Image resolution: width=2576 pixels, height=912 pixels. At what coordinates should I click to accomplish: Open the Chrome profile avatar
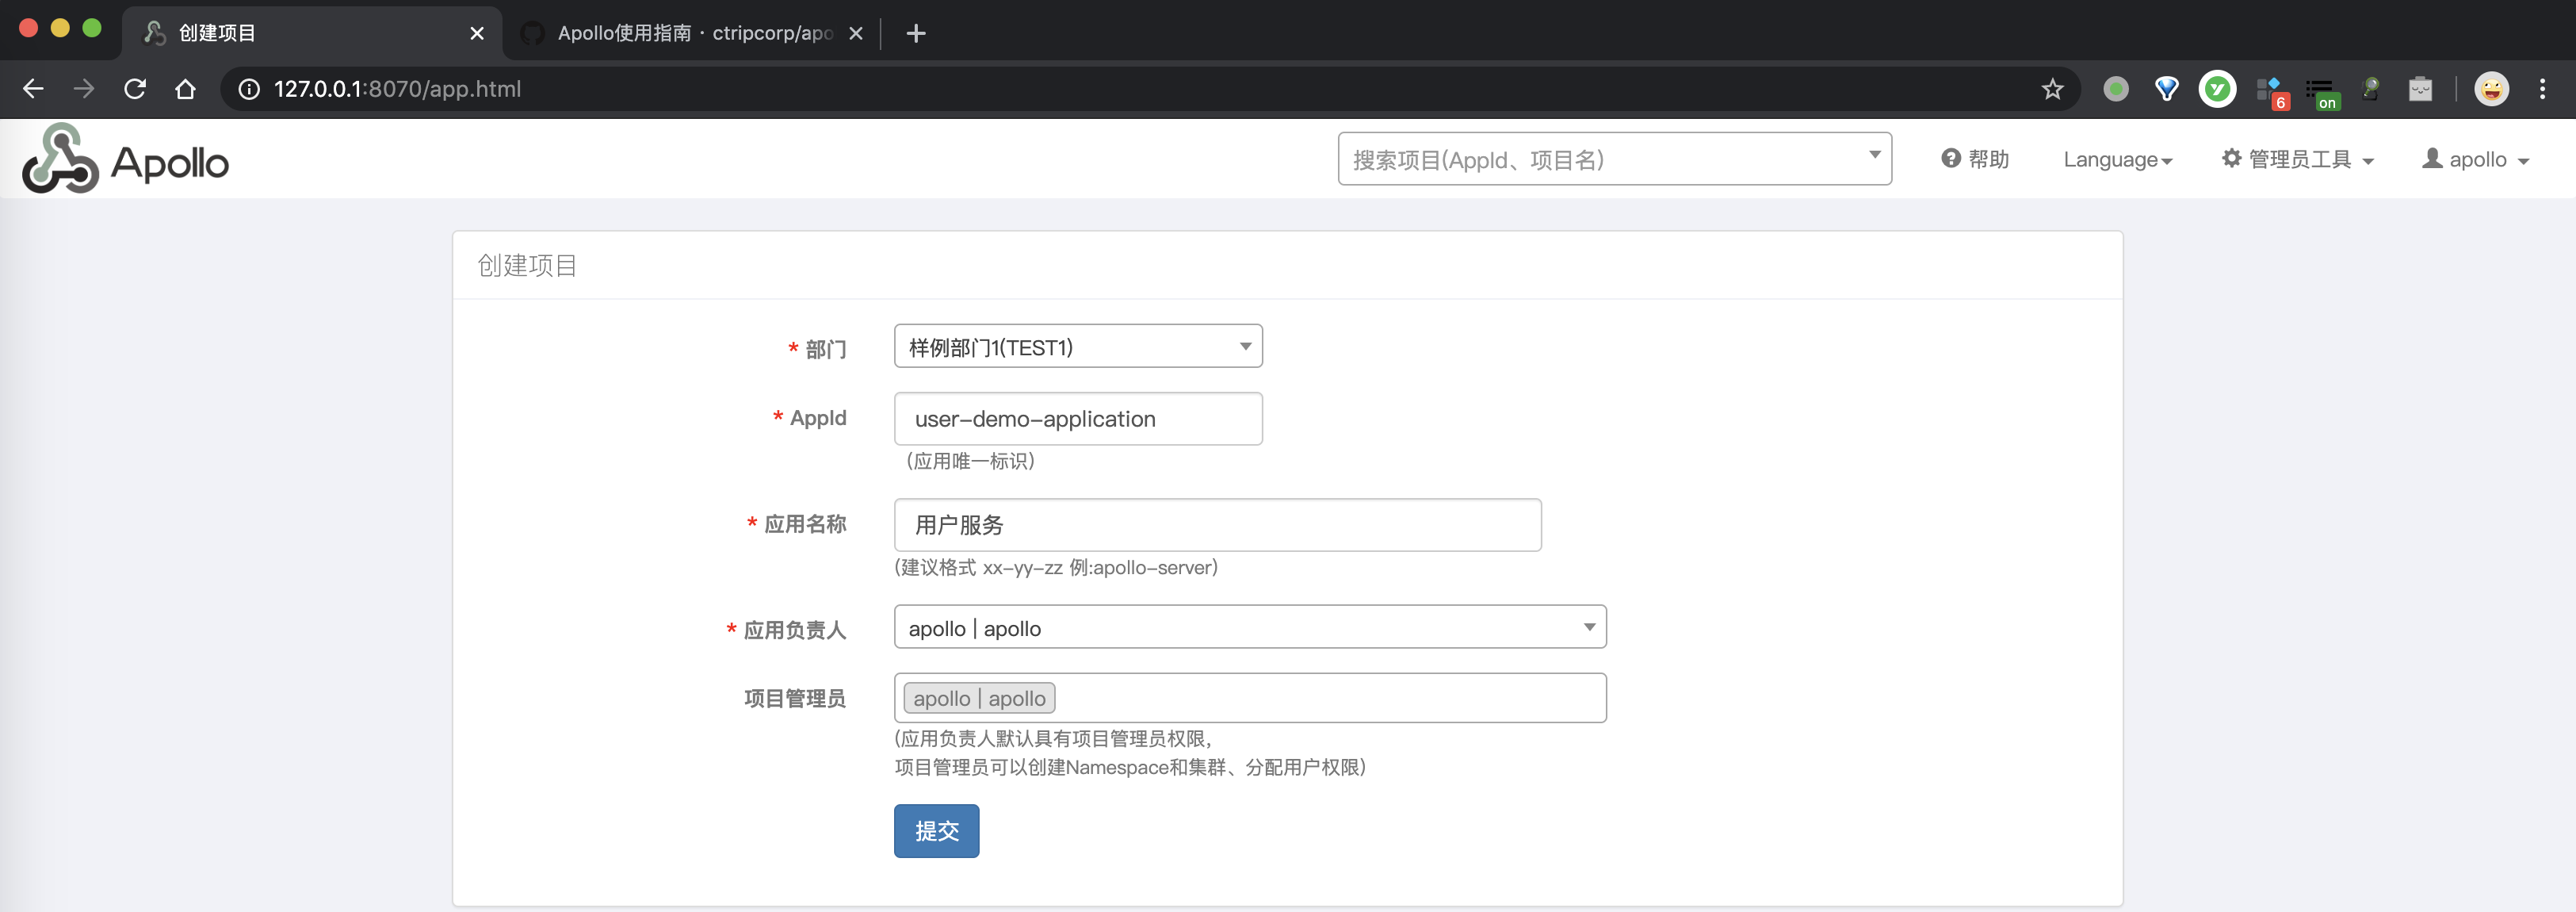coord(2491,89)
